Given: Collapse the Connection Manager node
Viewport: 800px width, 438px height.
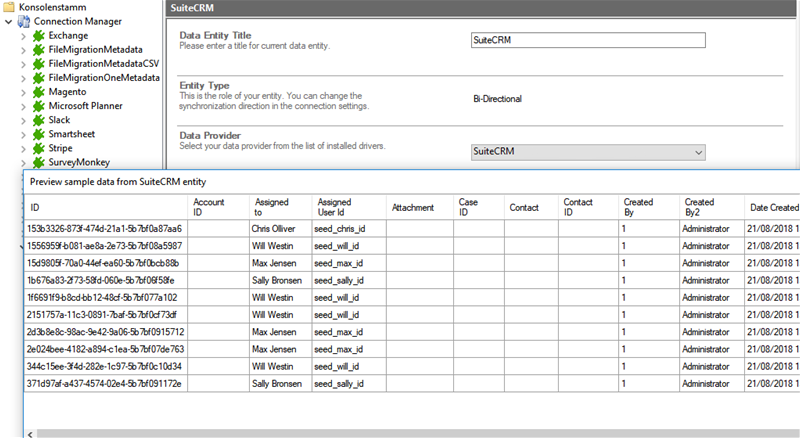Looking at the screenshot, I should pyautogui.click(x=9, y=21).
